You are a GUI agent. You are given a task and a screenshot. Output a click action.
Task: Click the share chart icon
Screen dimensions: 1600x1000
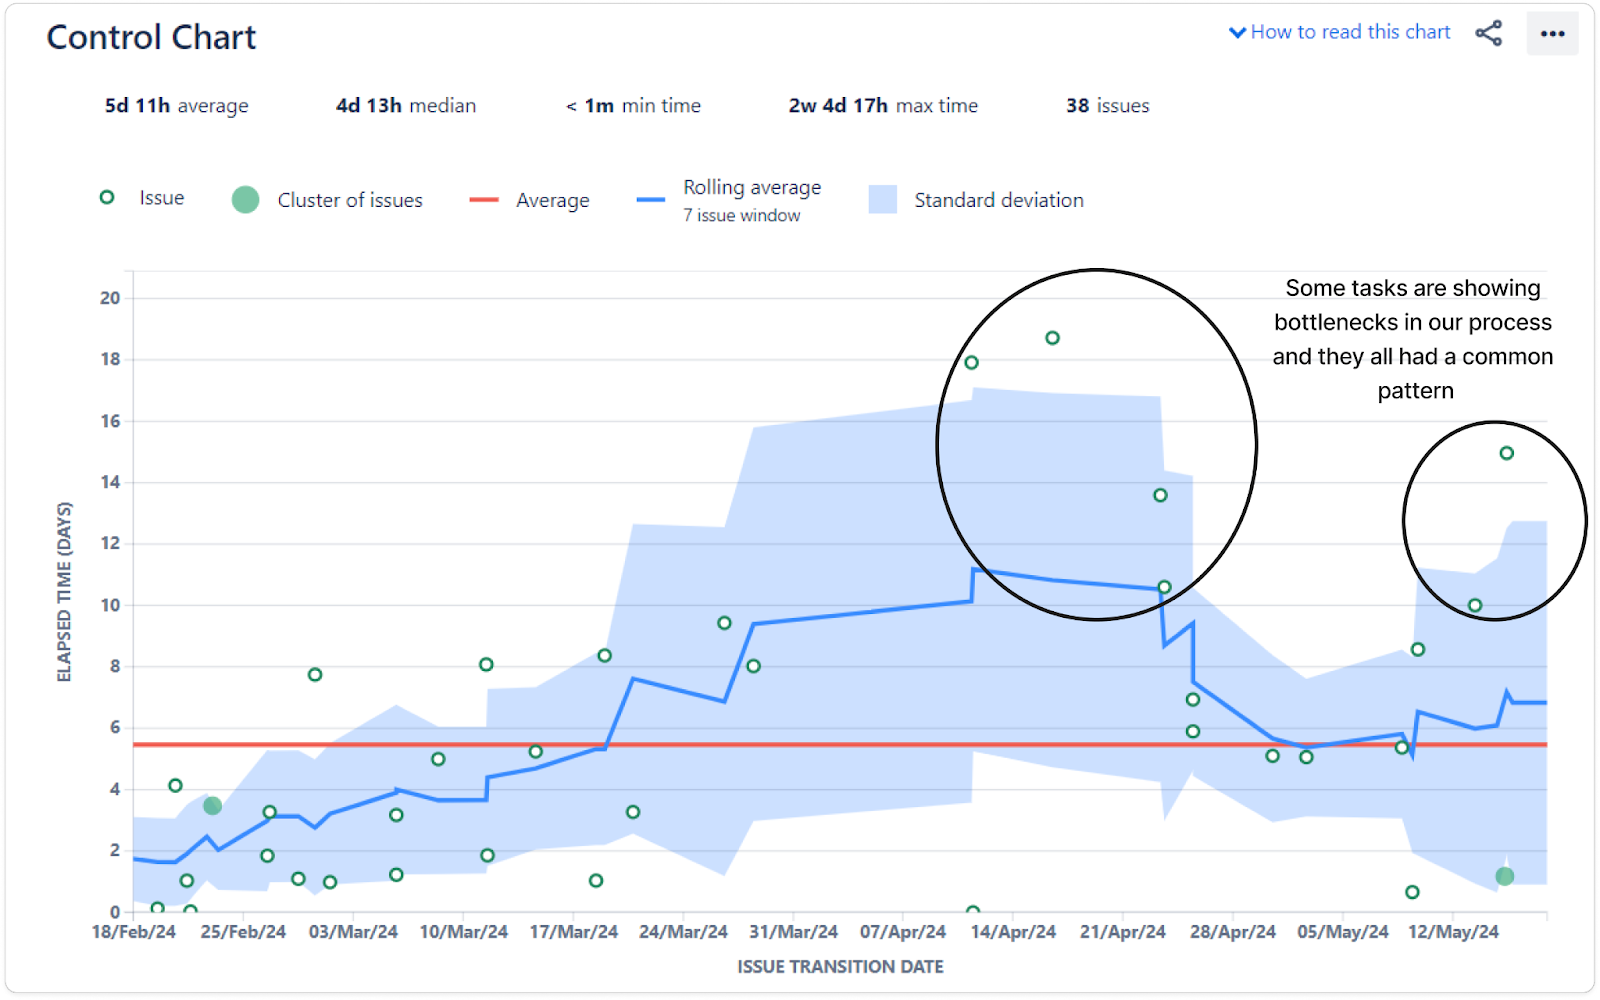[x=1489, y=33]
